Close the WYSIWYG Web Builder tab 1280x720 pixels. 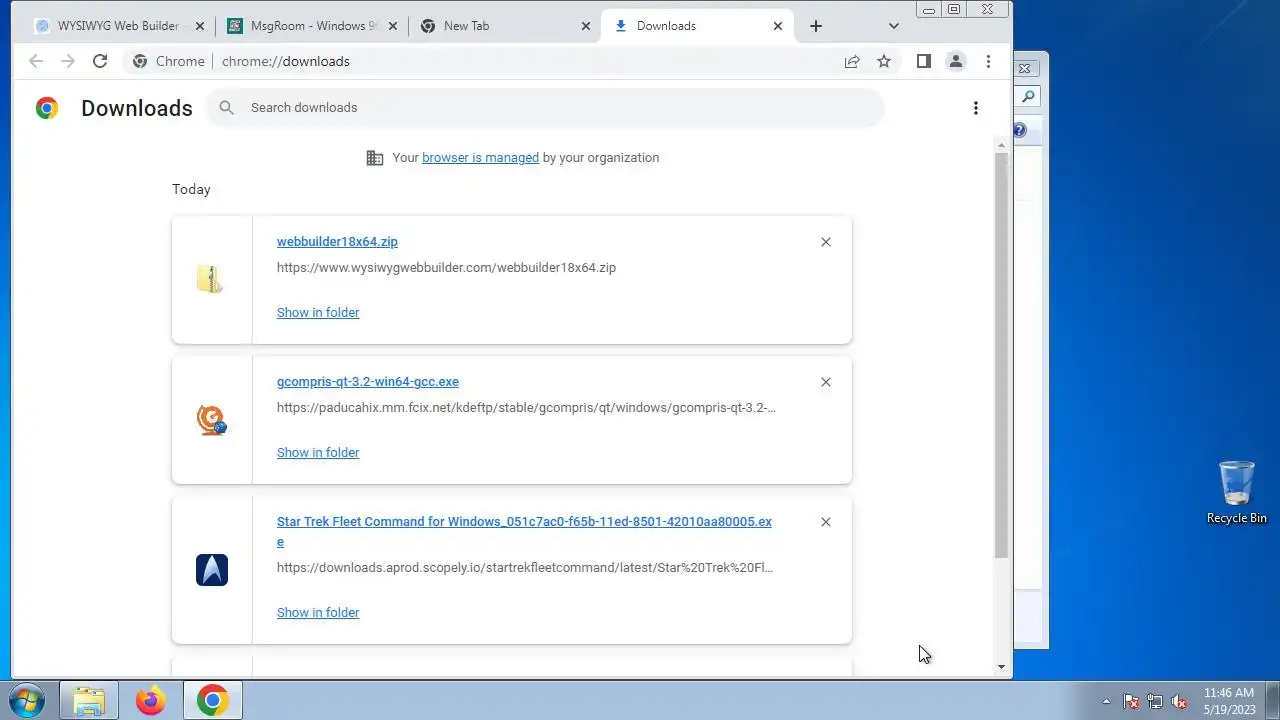pyautogui.click(x=198, y=26)
